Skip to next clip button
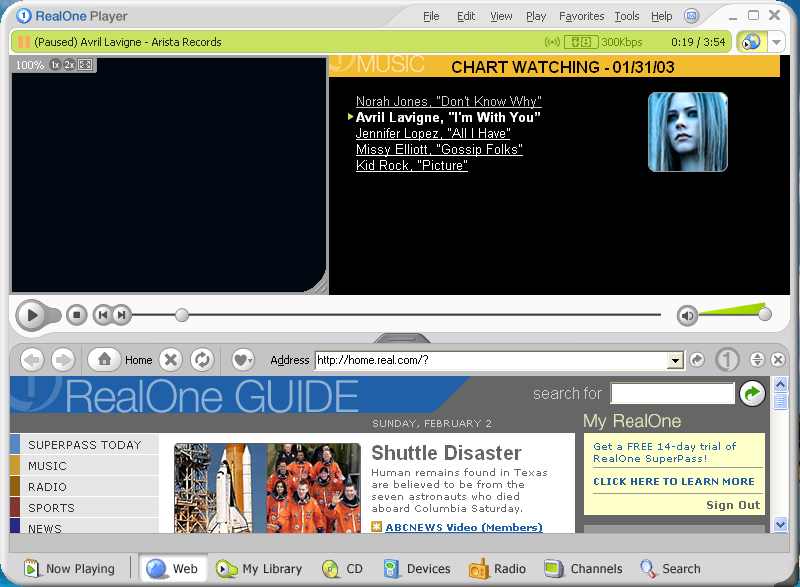This screenshot has width=800, height=587. tap(121, 315)
